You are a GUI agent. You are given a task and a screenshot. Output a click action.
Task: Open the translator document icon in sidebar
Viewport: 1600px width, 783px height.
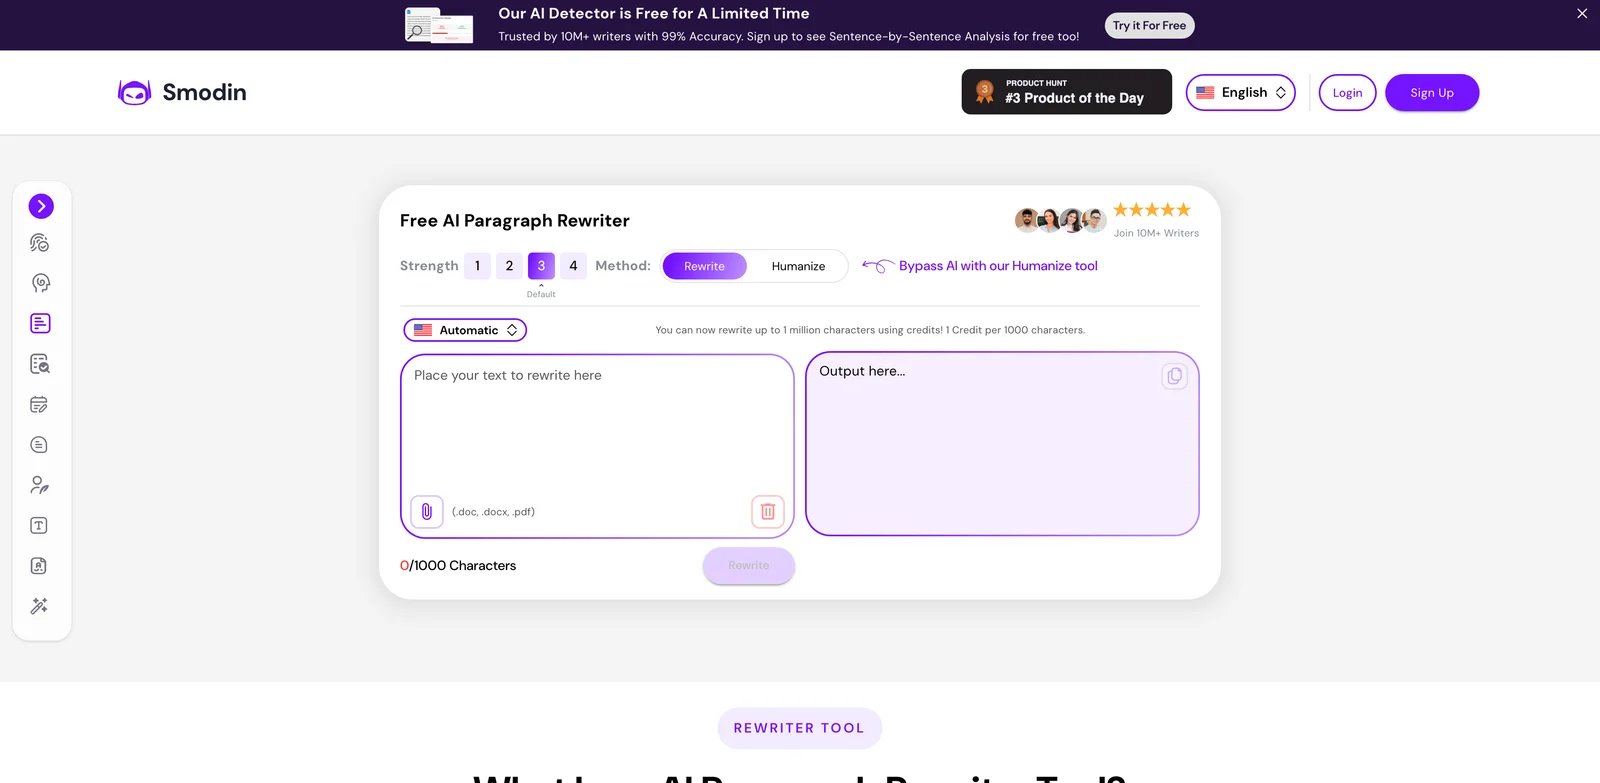click(39, 566)
